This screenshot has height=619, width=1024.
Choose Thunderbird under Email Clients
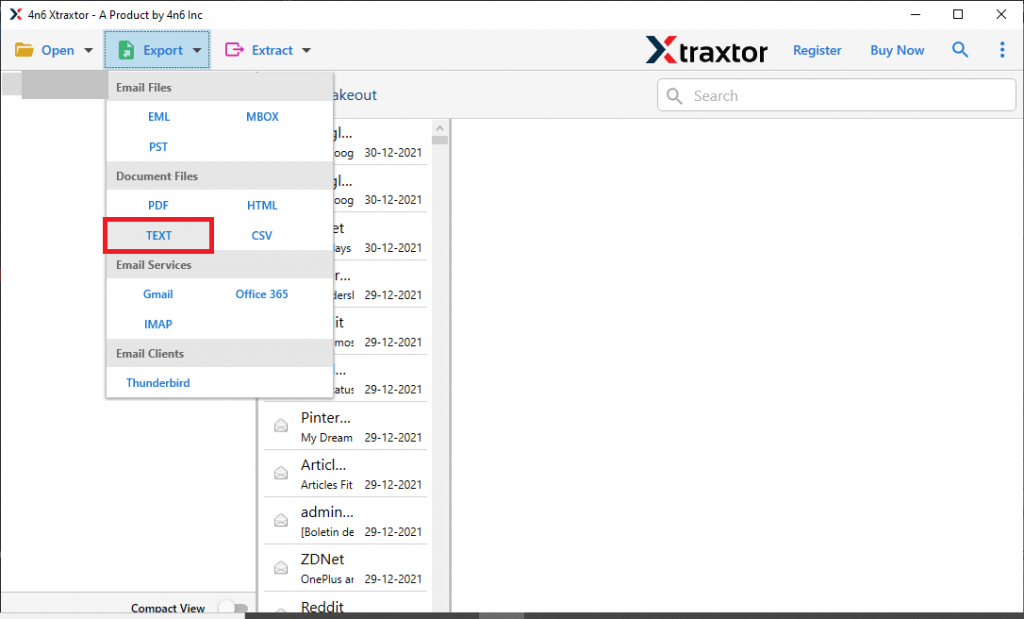click(157, 382)
